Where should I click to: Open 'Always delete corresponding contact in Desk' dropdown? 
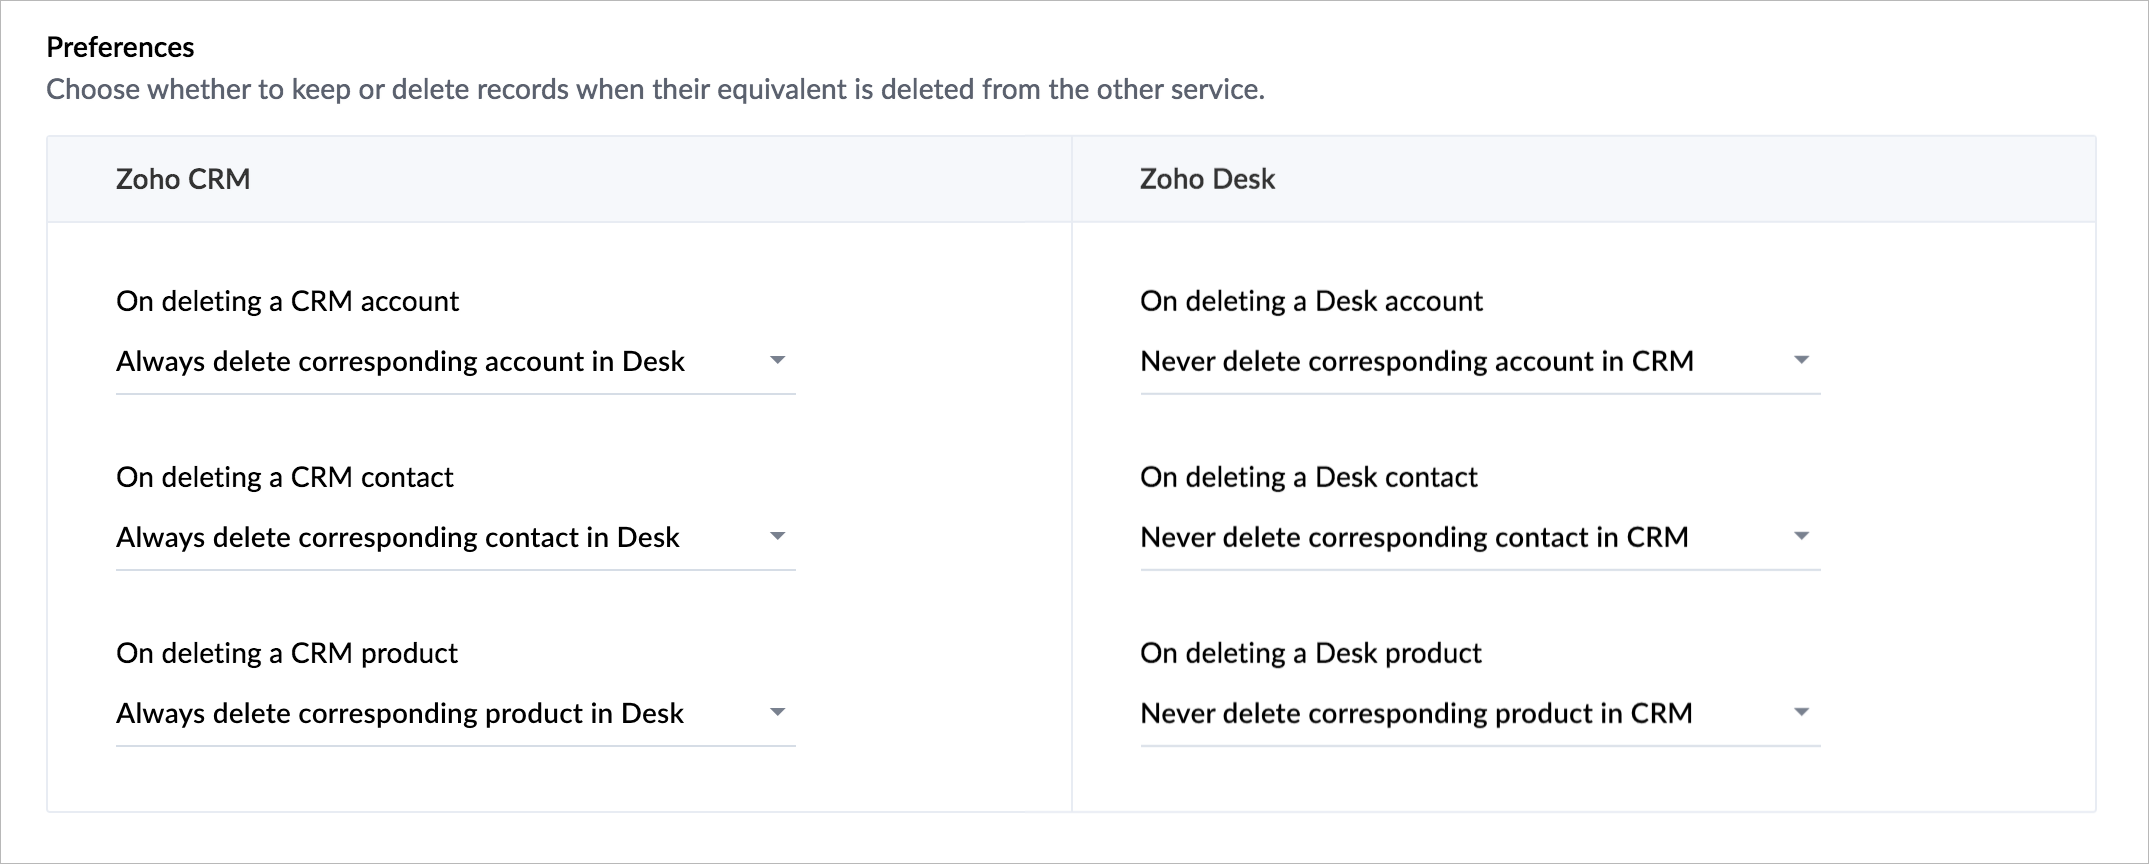coord(398,538)
